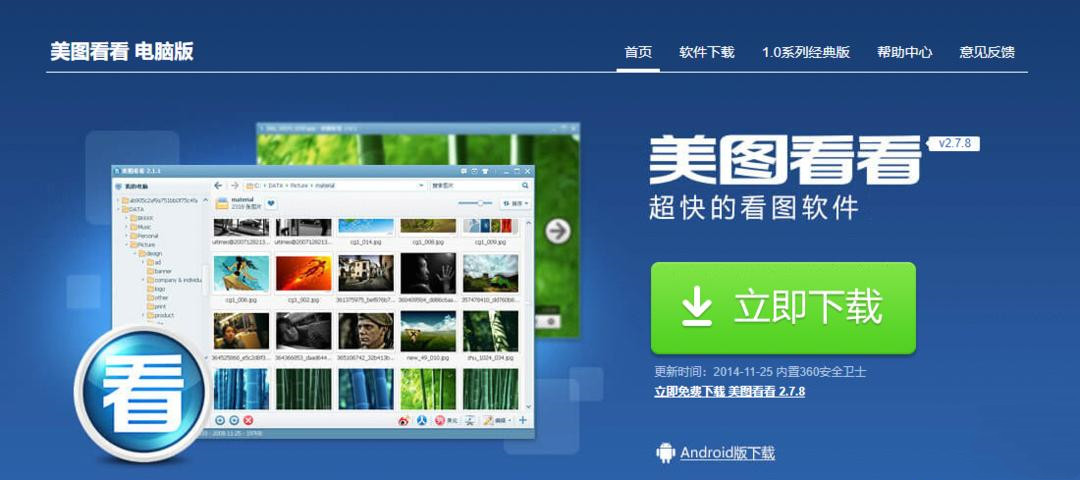Collapse the design folder arrow
Viewport: 1080px width, 480px height.
pos(135,253)
